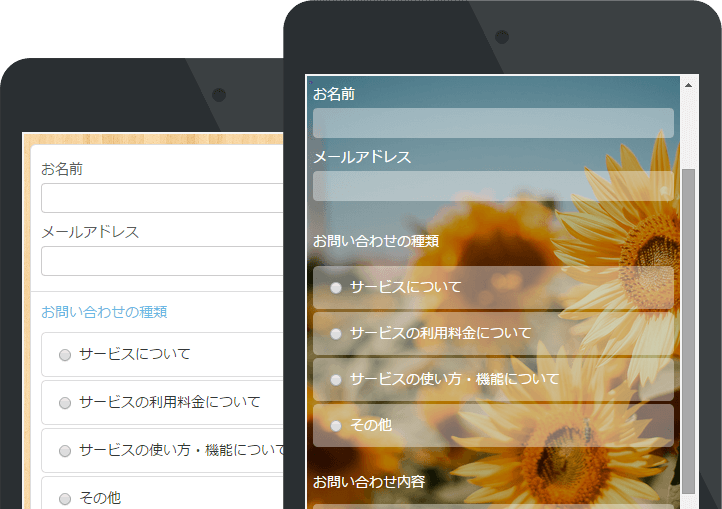Screen dimensions: 722x509
Task: Click the お問い合わせ内容 text area on the sunflower form
Action: [493, 504]
